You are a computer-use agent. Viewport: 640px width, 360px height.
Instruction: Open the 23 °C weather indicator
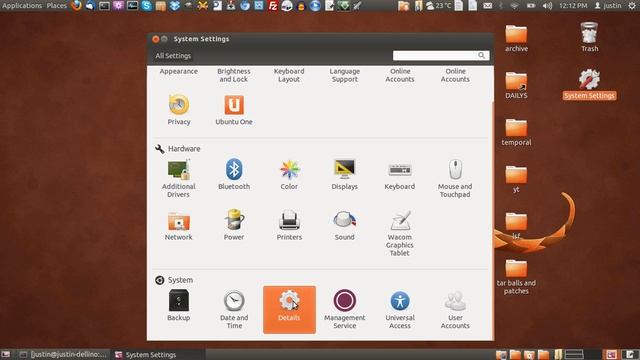(439, 6)
